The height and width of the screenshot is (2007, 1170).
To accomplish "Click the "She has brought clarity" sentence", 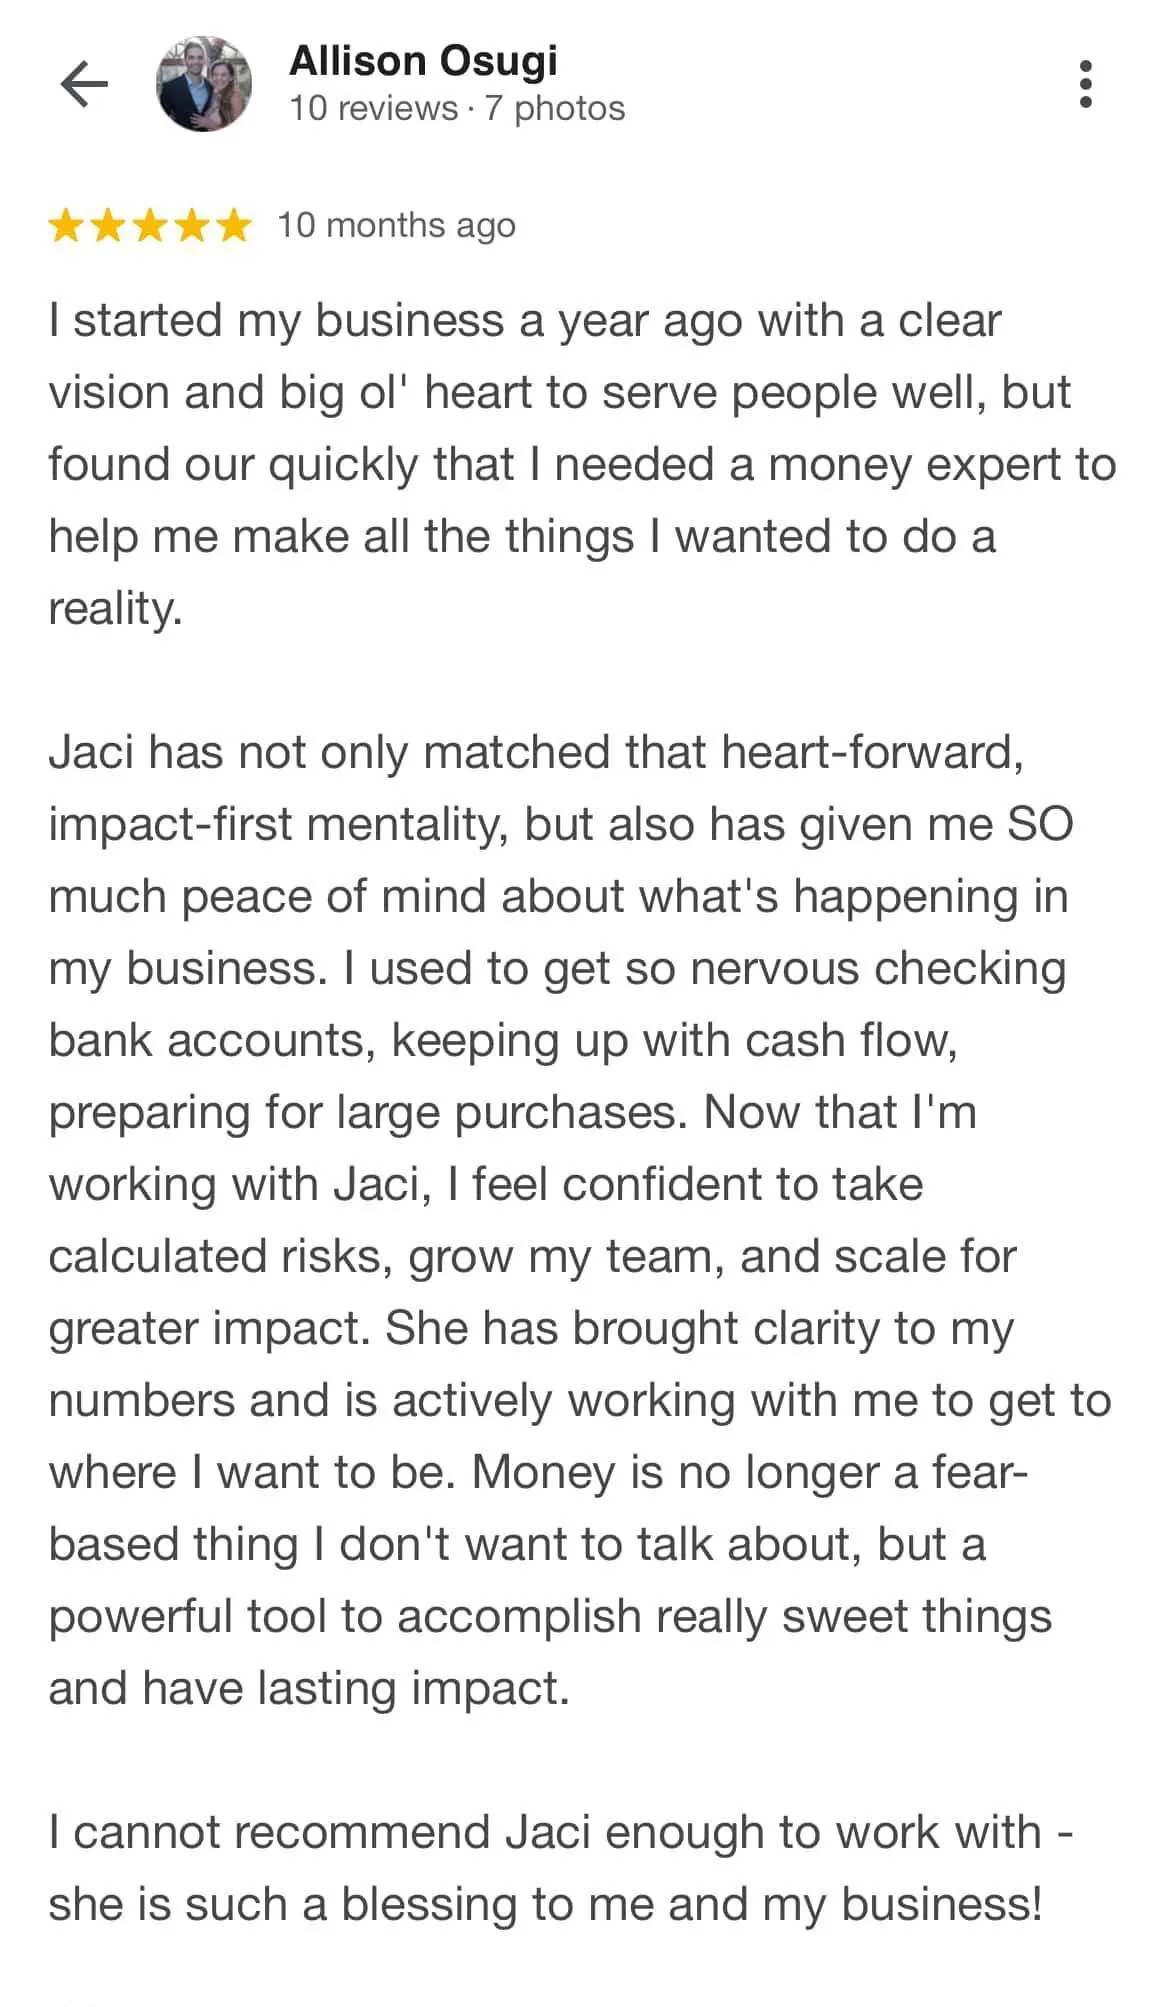I will (700, 1329).
